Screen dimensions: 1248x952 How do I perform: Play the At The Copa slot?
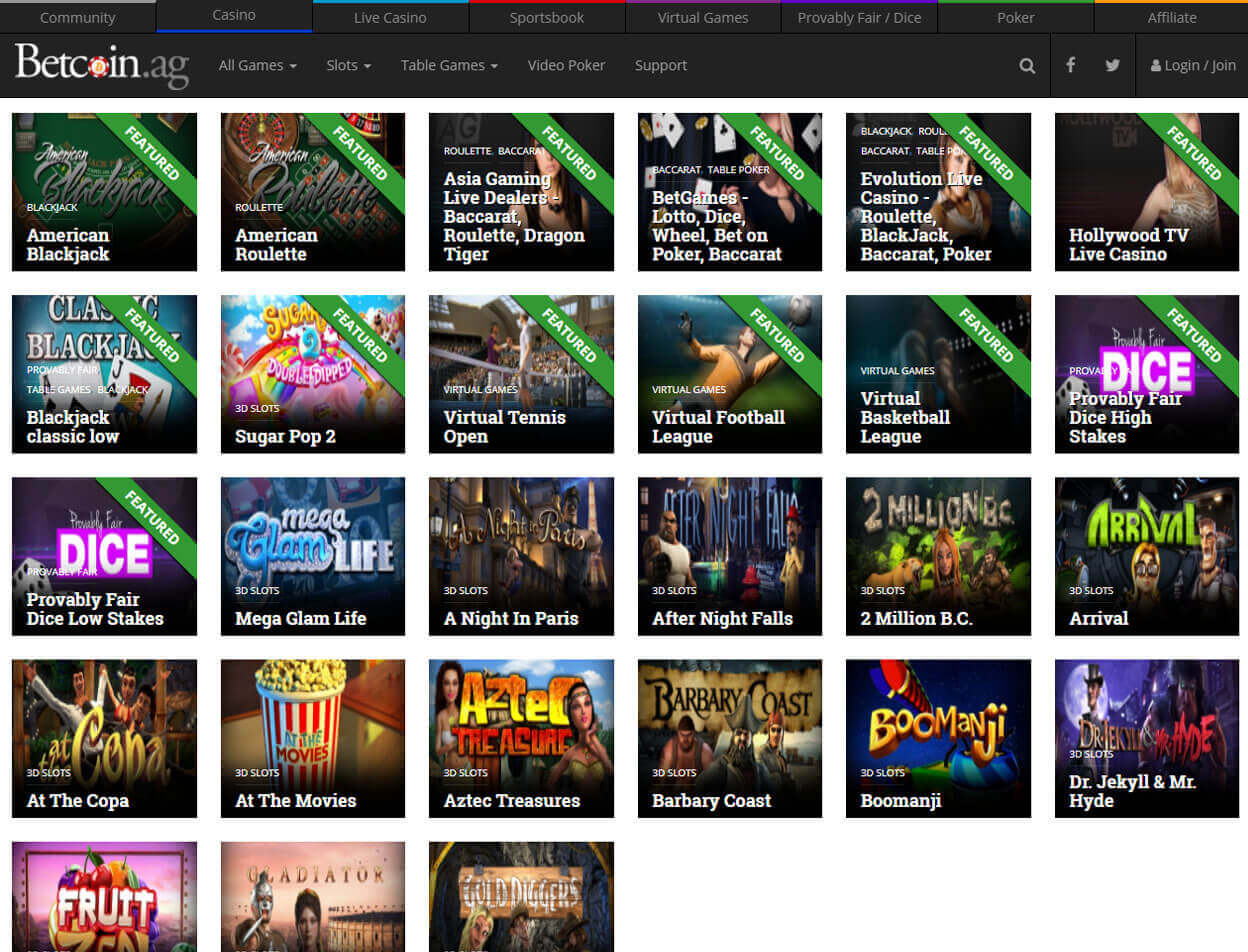pyautogui.click(x=104, y=738)
